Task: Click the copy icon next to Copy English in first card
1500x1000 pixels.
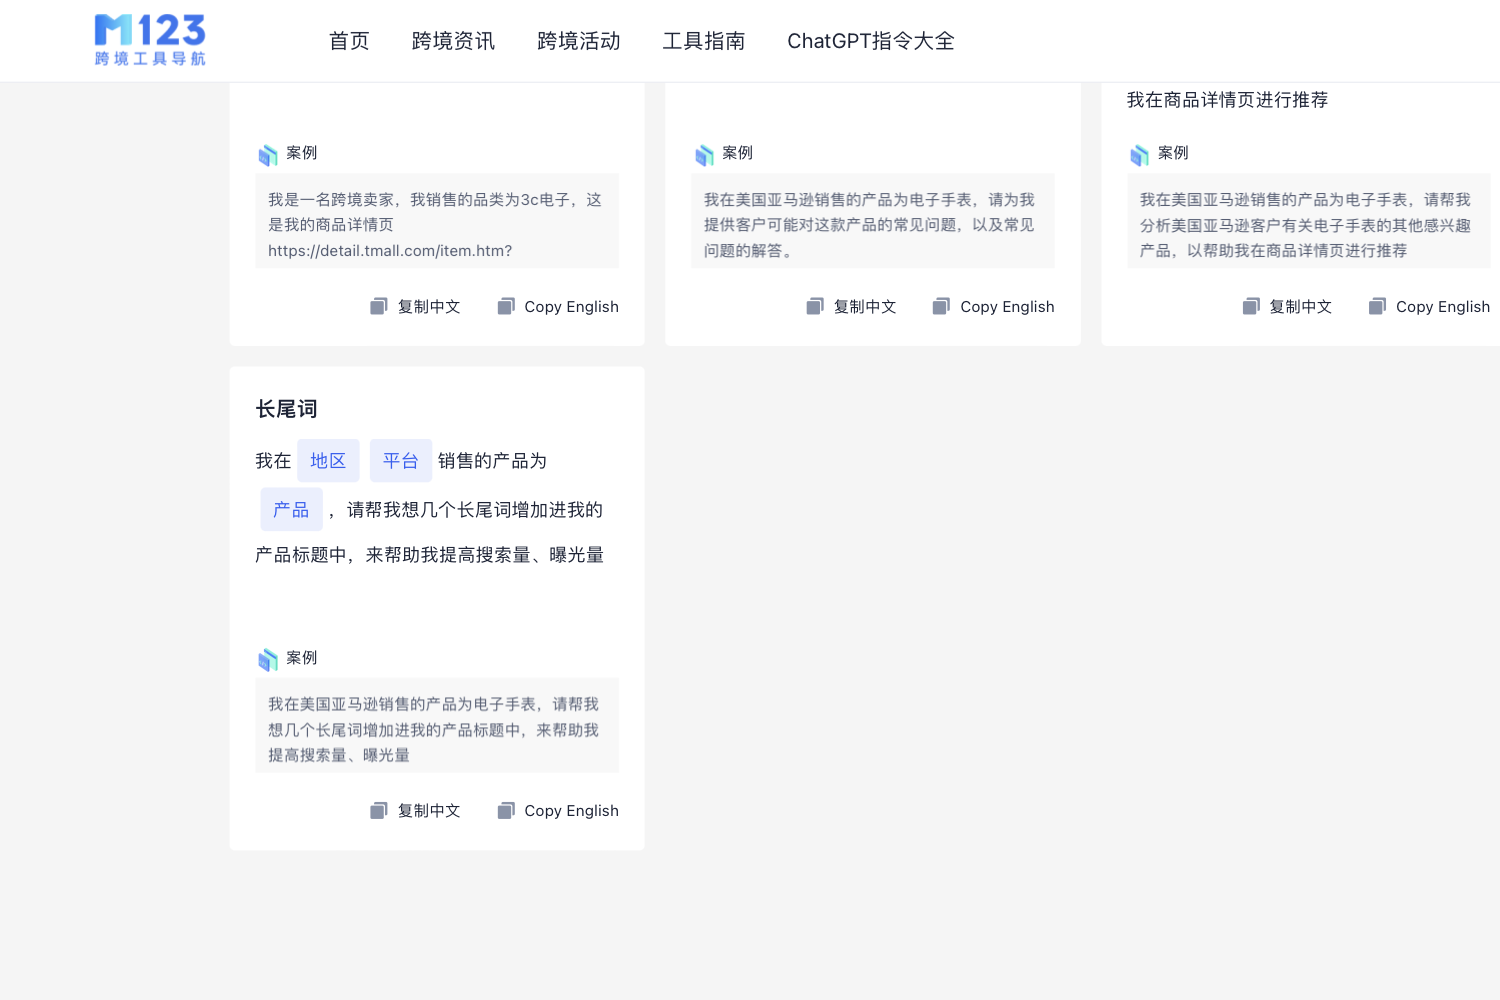Action: (x=505, y=306)
